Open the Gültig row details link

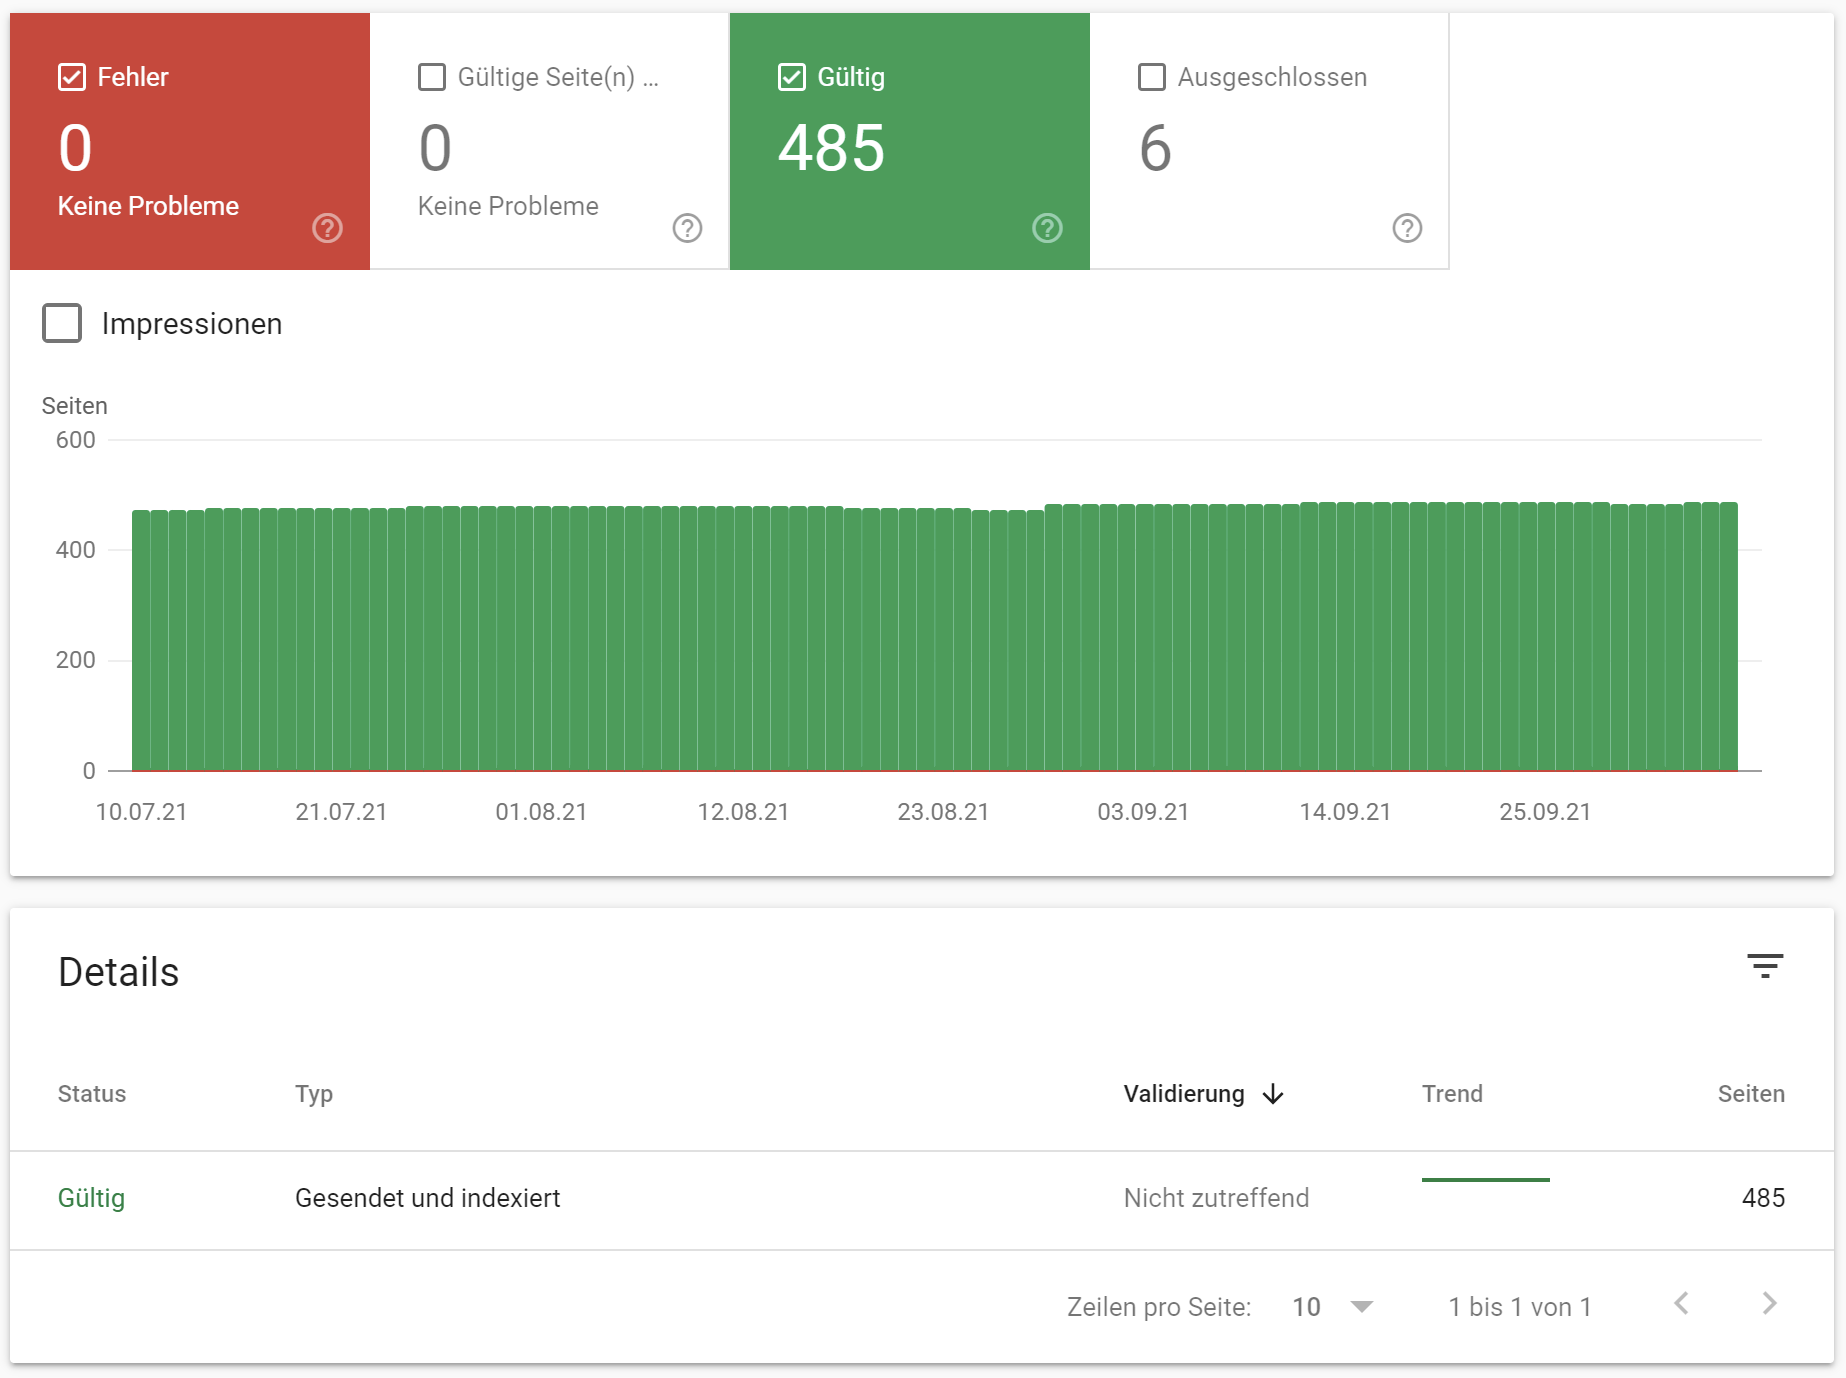click(x=91, y=1198)
